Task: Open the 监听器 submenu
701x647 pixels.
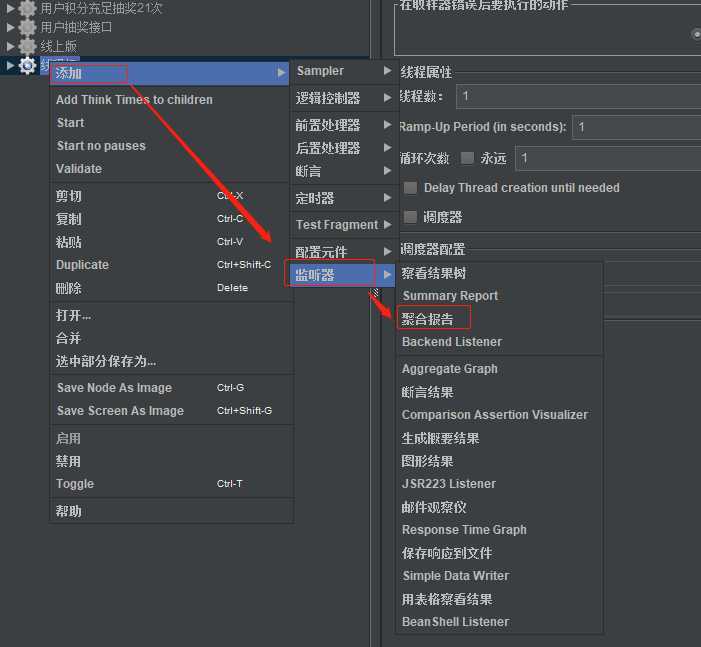Action: pyautogui.click(x=343, y=275)
